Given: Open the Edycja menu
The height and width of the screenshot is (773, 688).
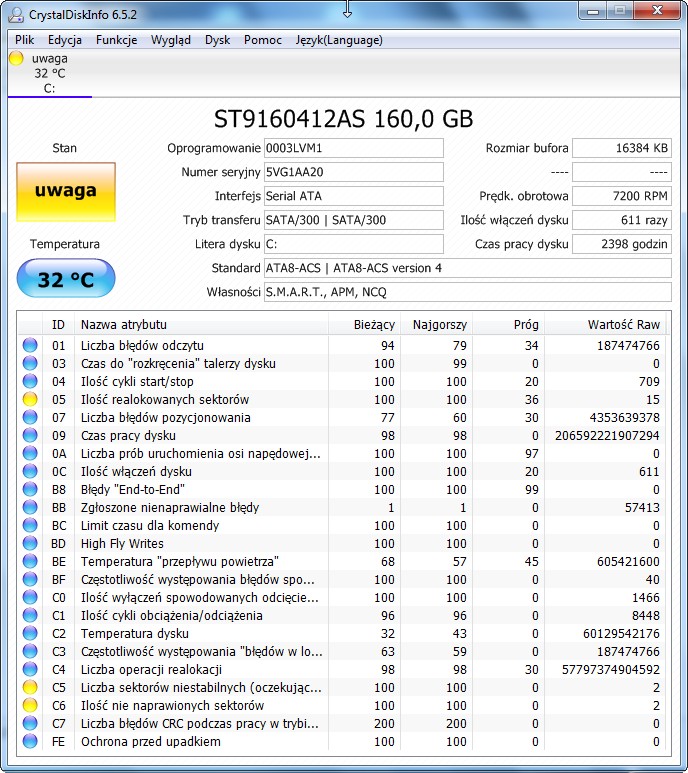Looking at the screenshot, I should click(65, 40).
